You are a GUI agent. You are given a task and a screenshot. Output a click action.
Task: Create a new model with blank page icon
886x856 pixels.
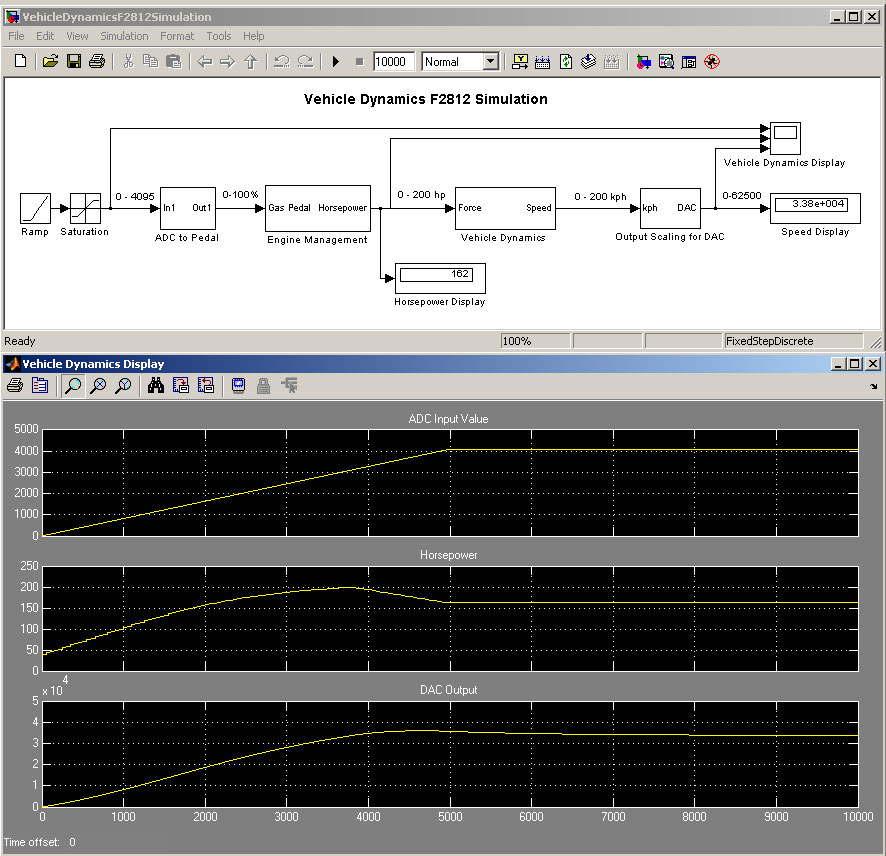click(21, 62)
